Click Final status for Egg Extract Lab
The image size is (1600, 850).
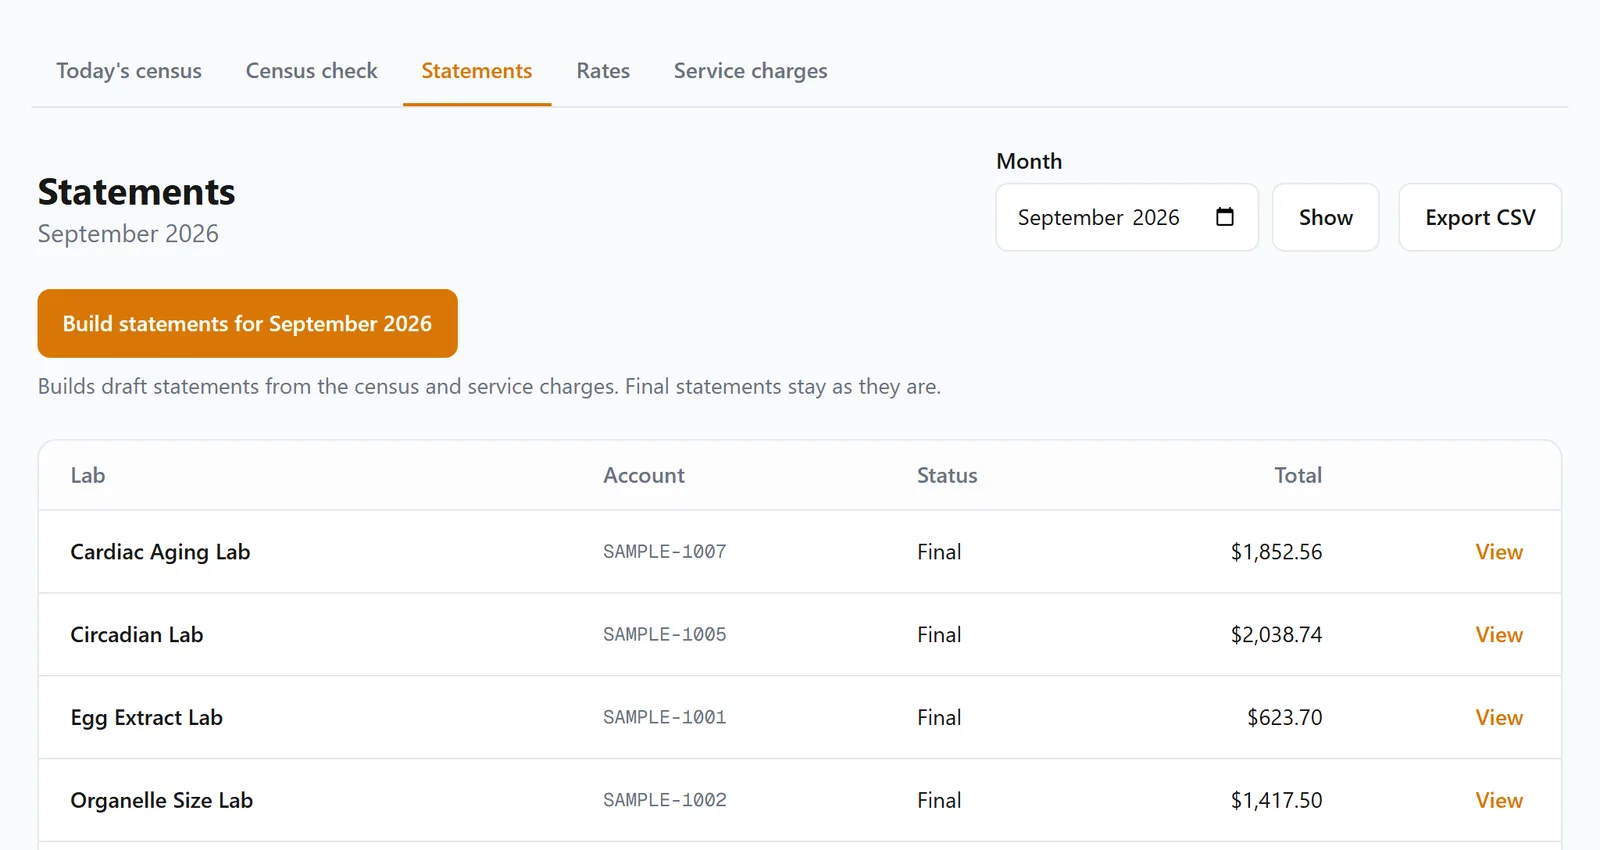939,718
